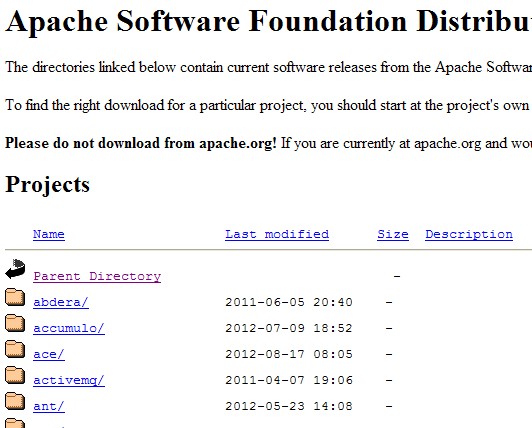Open the abdera/ directory link
The height and width of the screenshot is (428, 532).
point(61,302)
